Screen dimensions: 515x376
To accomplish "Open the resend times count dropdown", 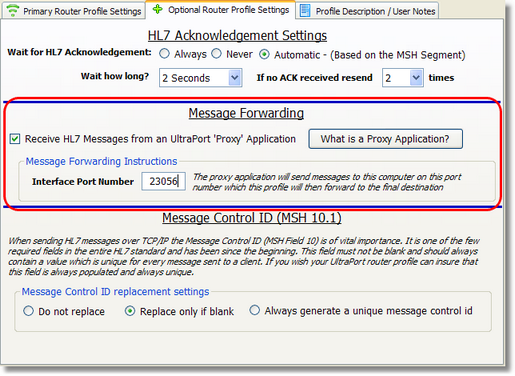I will point(403,78).
